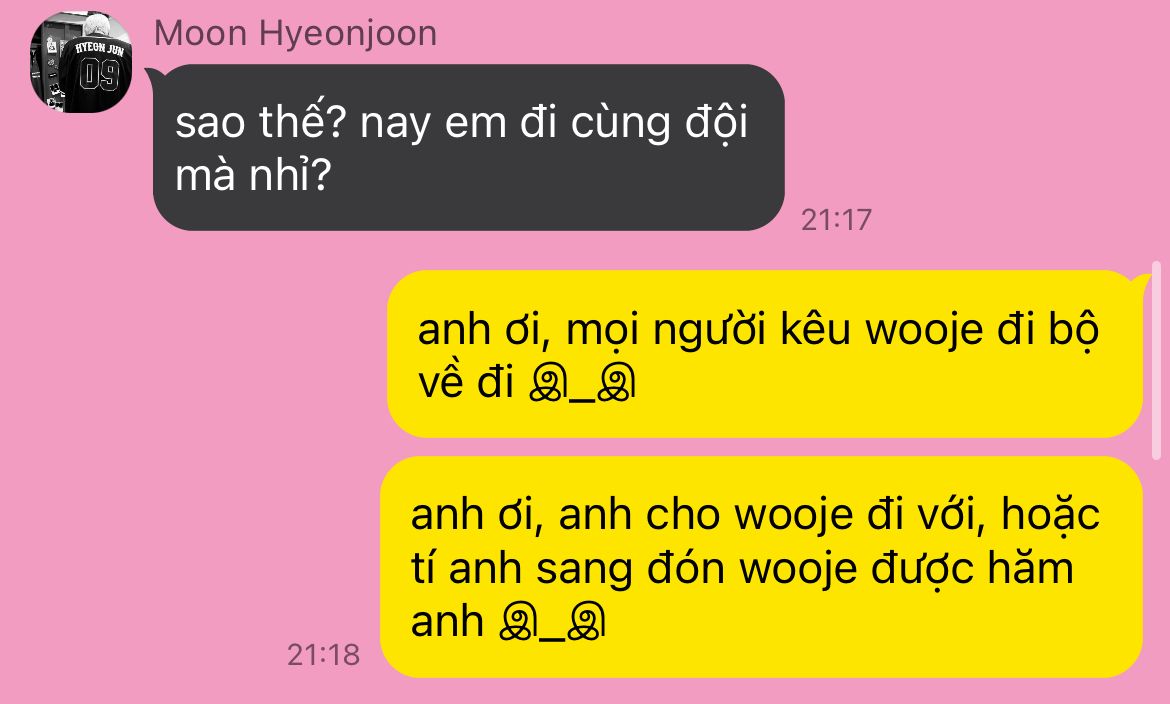Image resolution: width=1170 pixels, height=704 pixels.
Task: Click the HYEON JUN text on the avatar
Action: tap(99, 49)
